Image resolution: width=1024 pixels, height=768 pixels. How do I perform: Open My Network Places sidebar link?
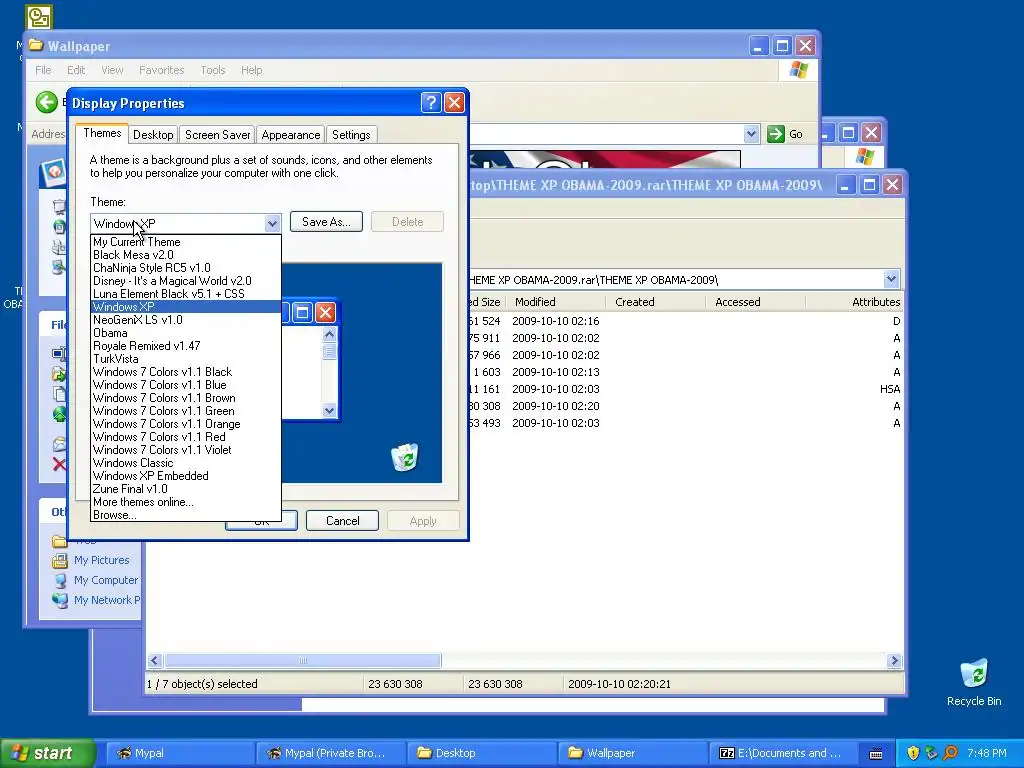pos(107,600)
